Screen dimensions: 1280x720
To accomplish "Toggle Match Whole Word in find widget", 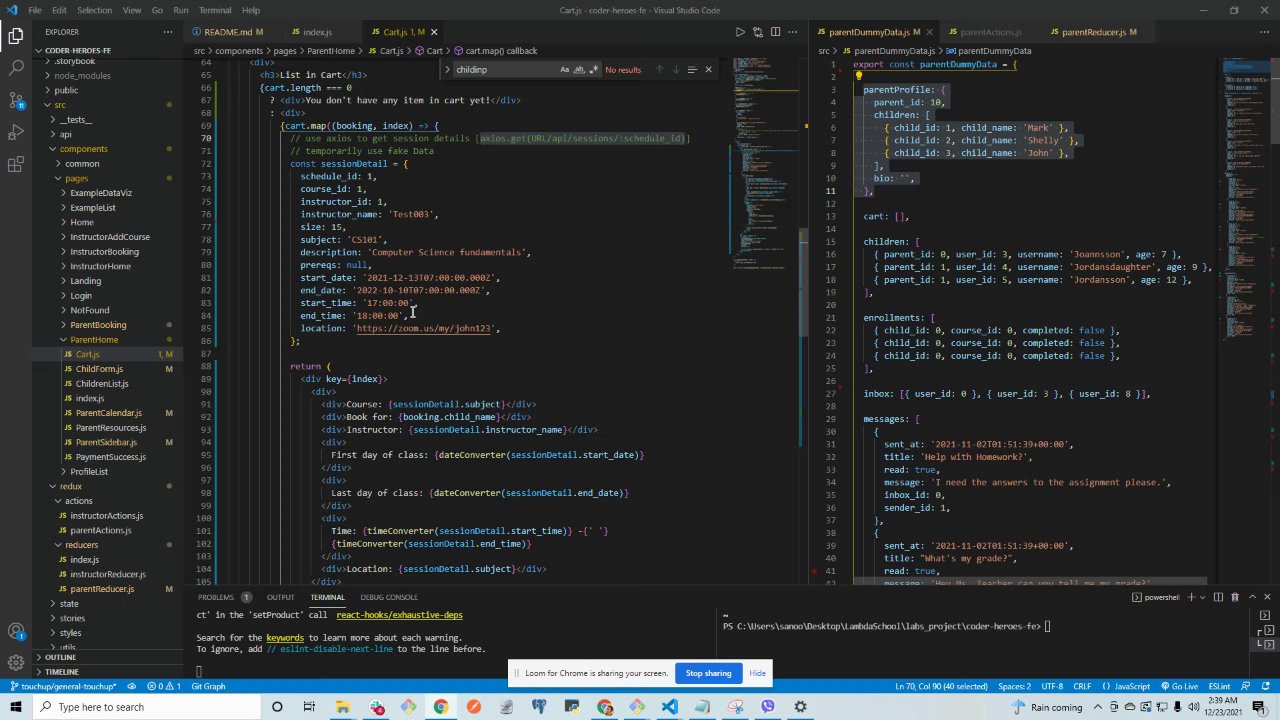I will coord(579,70).
